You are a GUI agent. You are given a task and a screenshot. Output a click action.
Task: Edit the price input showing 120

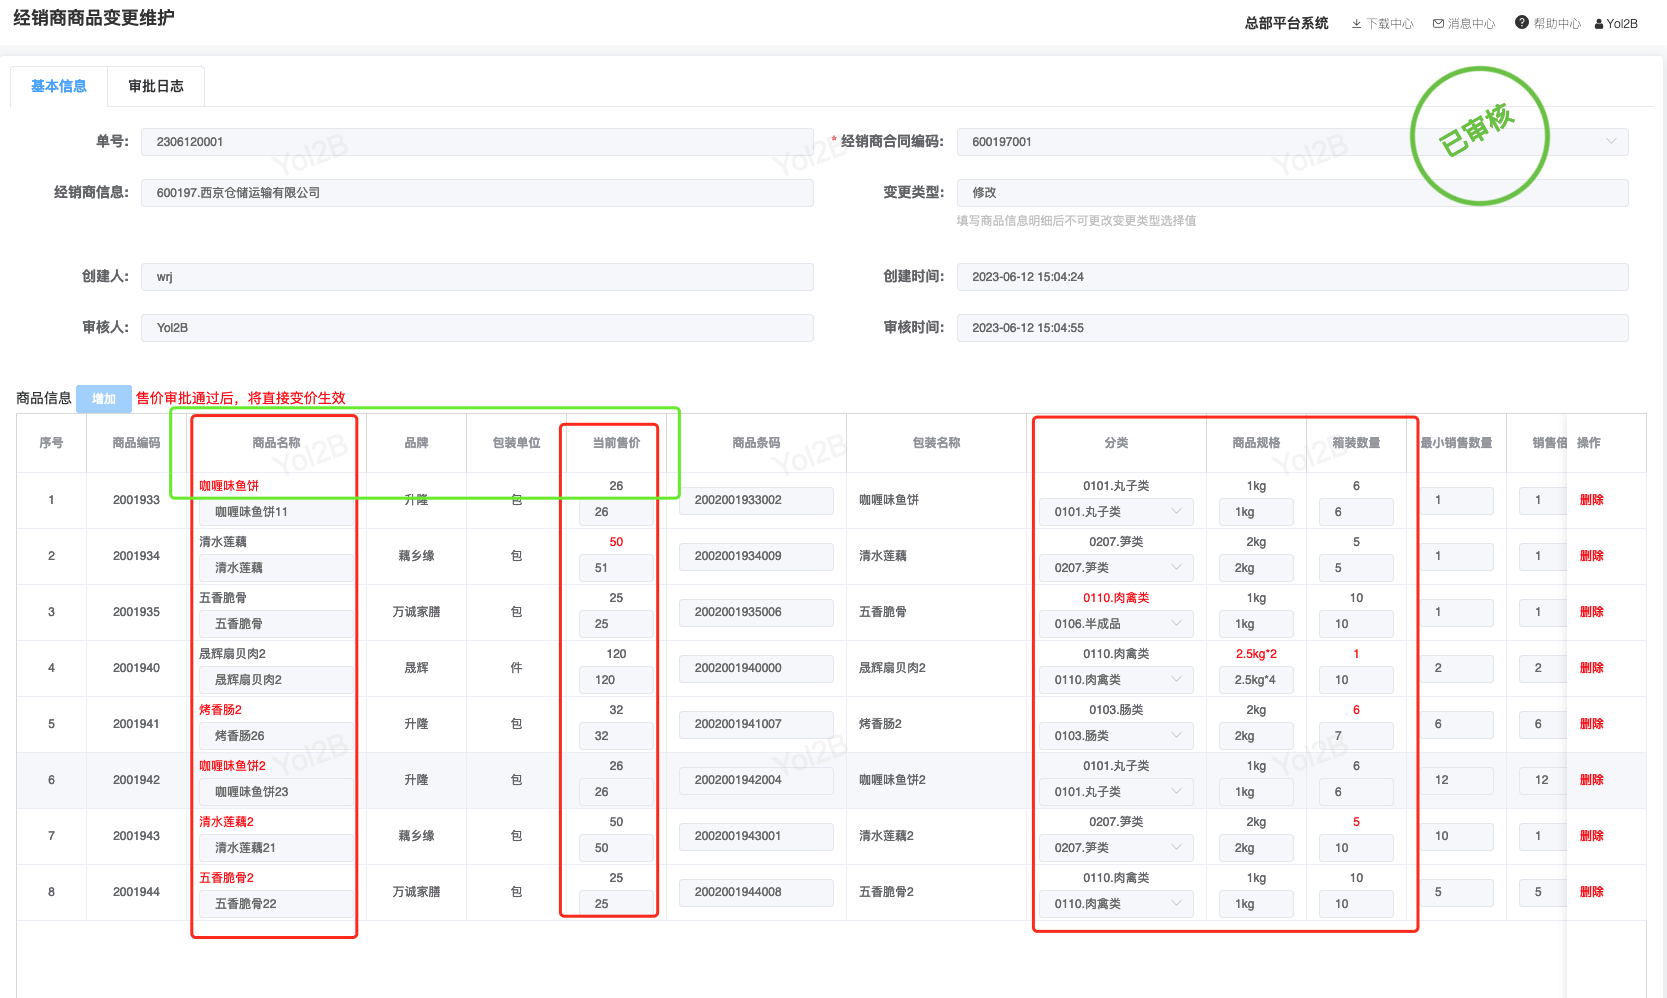coord(616,680)
